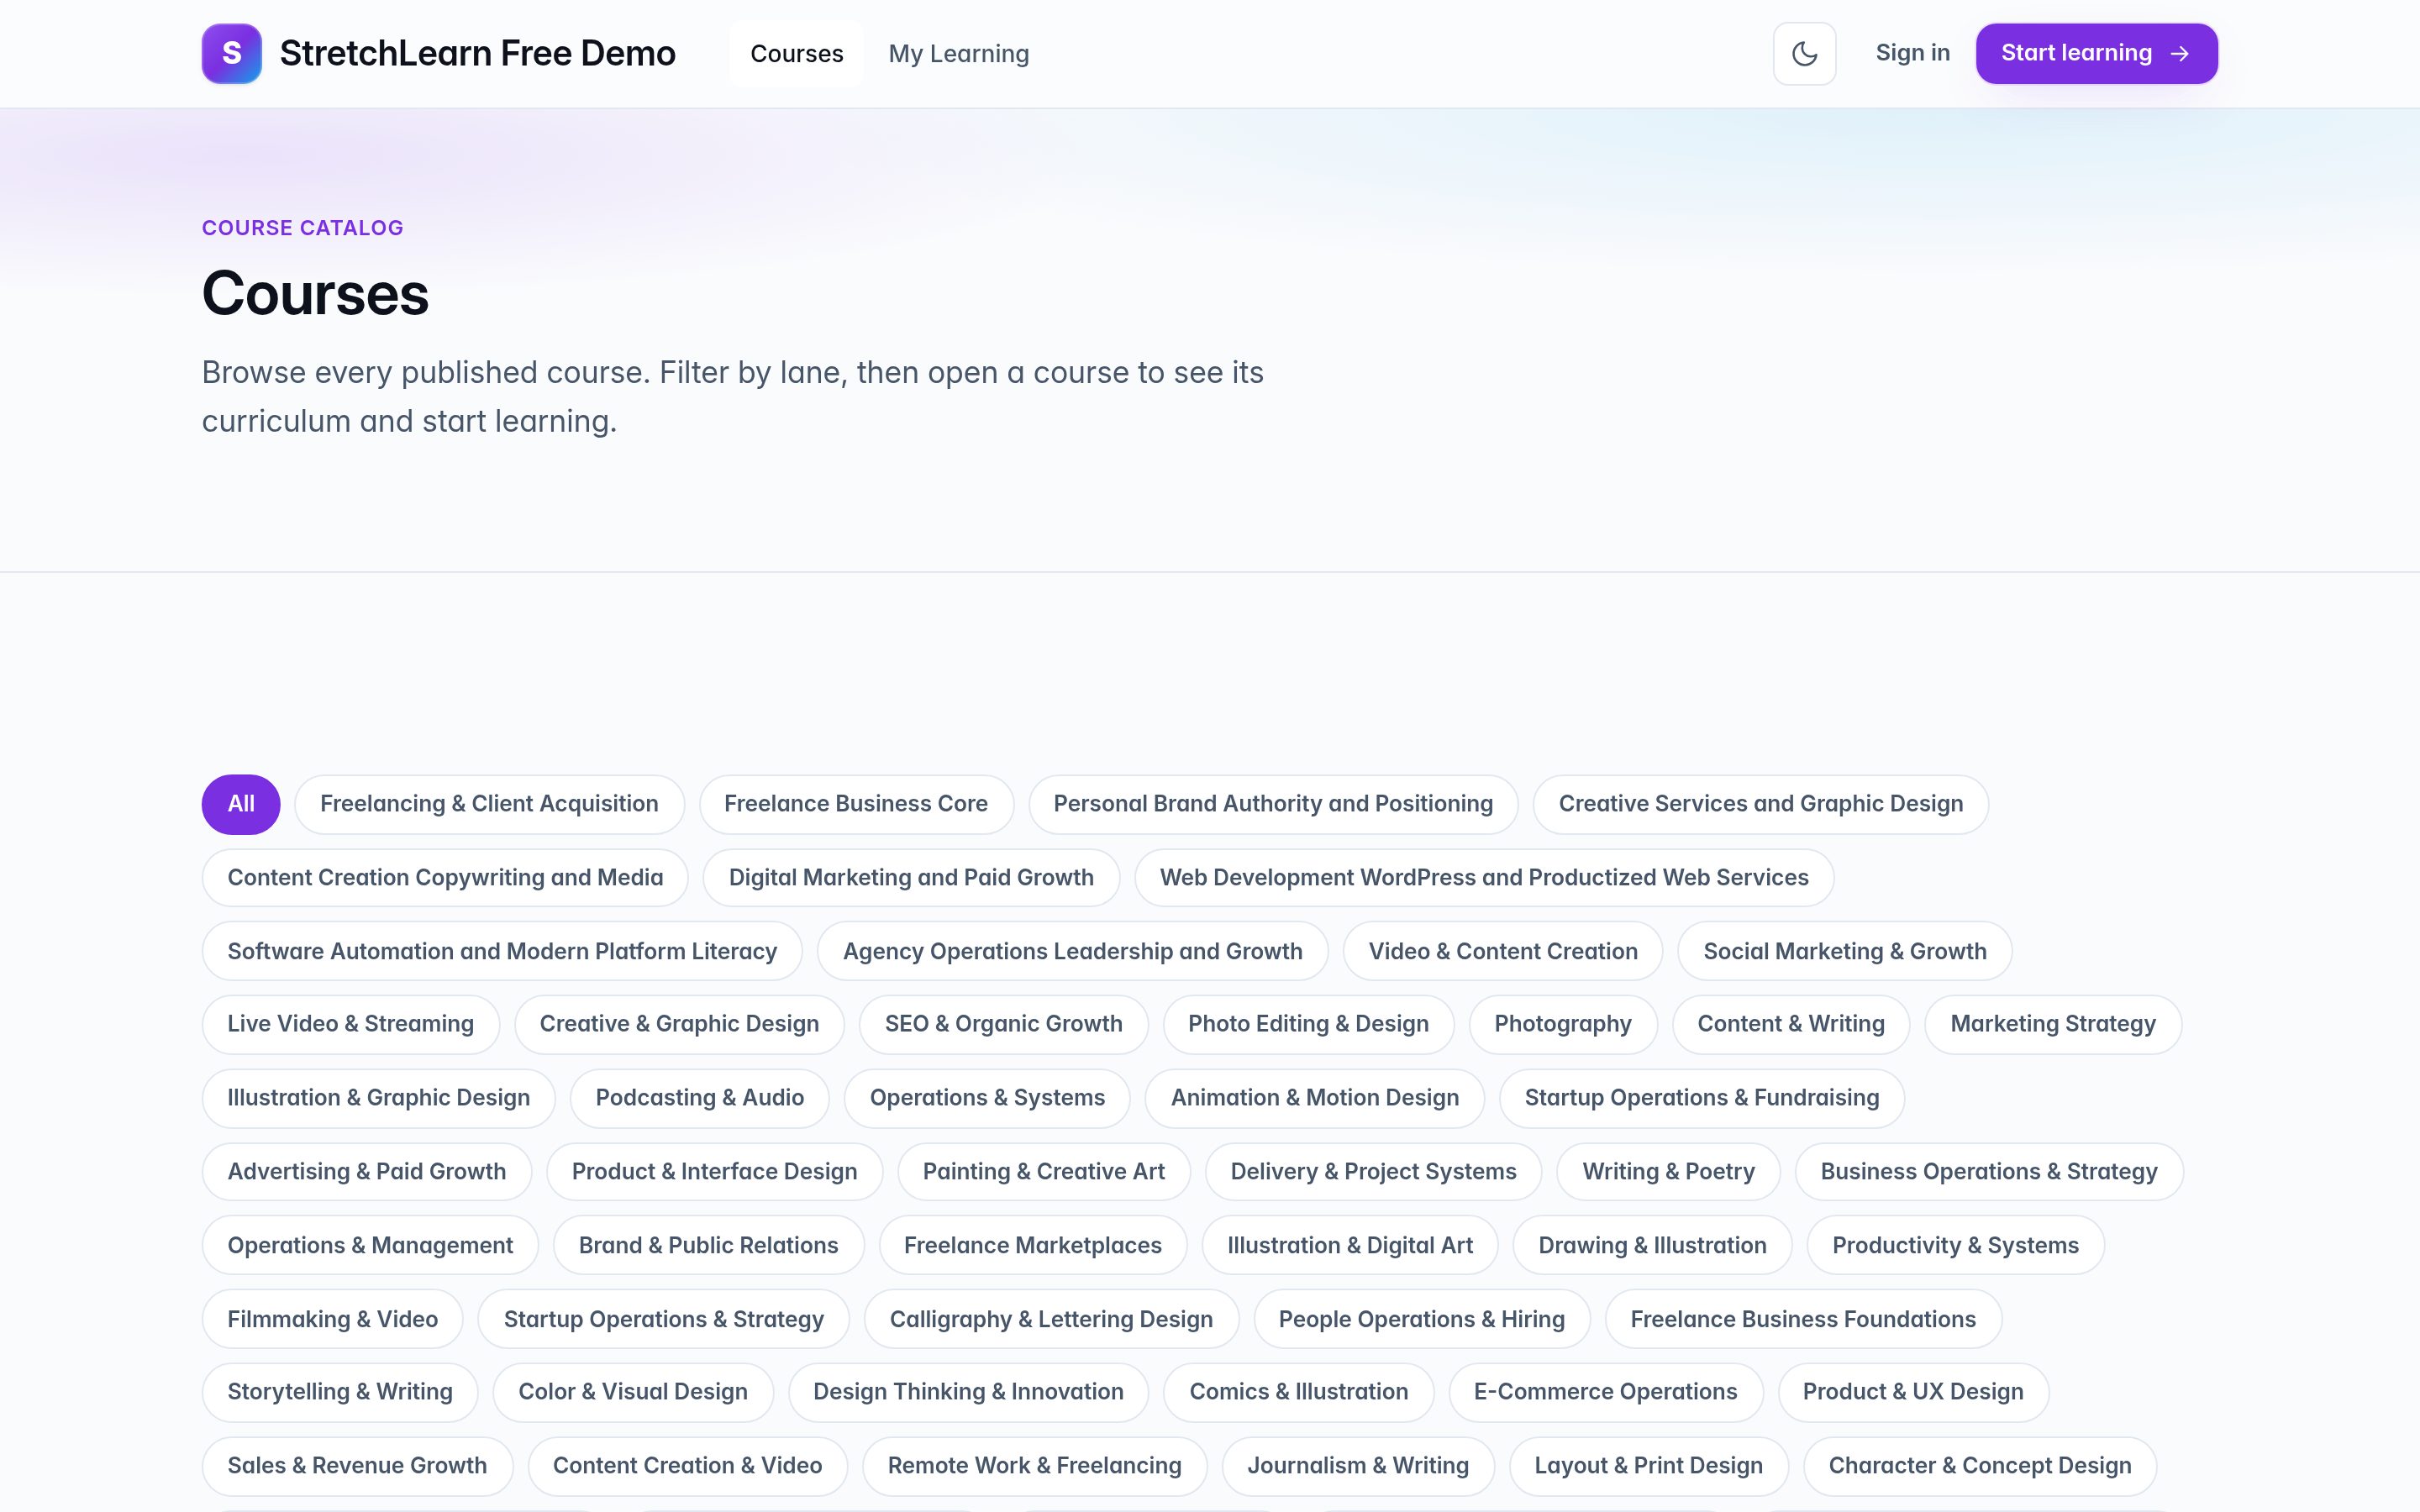Filter by Startup Operations & Fundraising
The image size is (2420, 1512).
[x=1701, y=1098]
